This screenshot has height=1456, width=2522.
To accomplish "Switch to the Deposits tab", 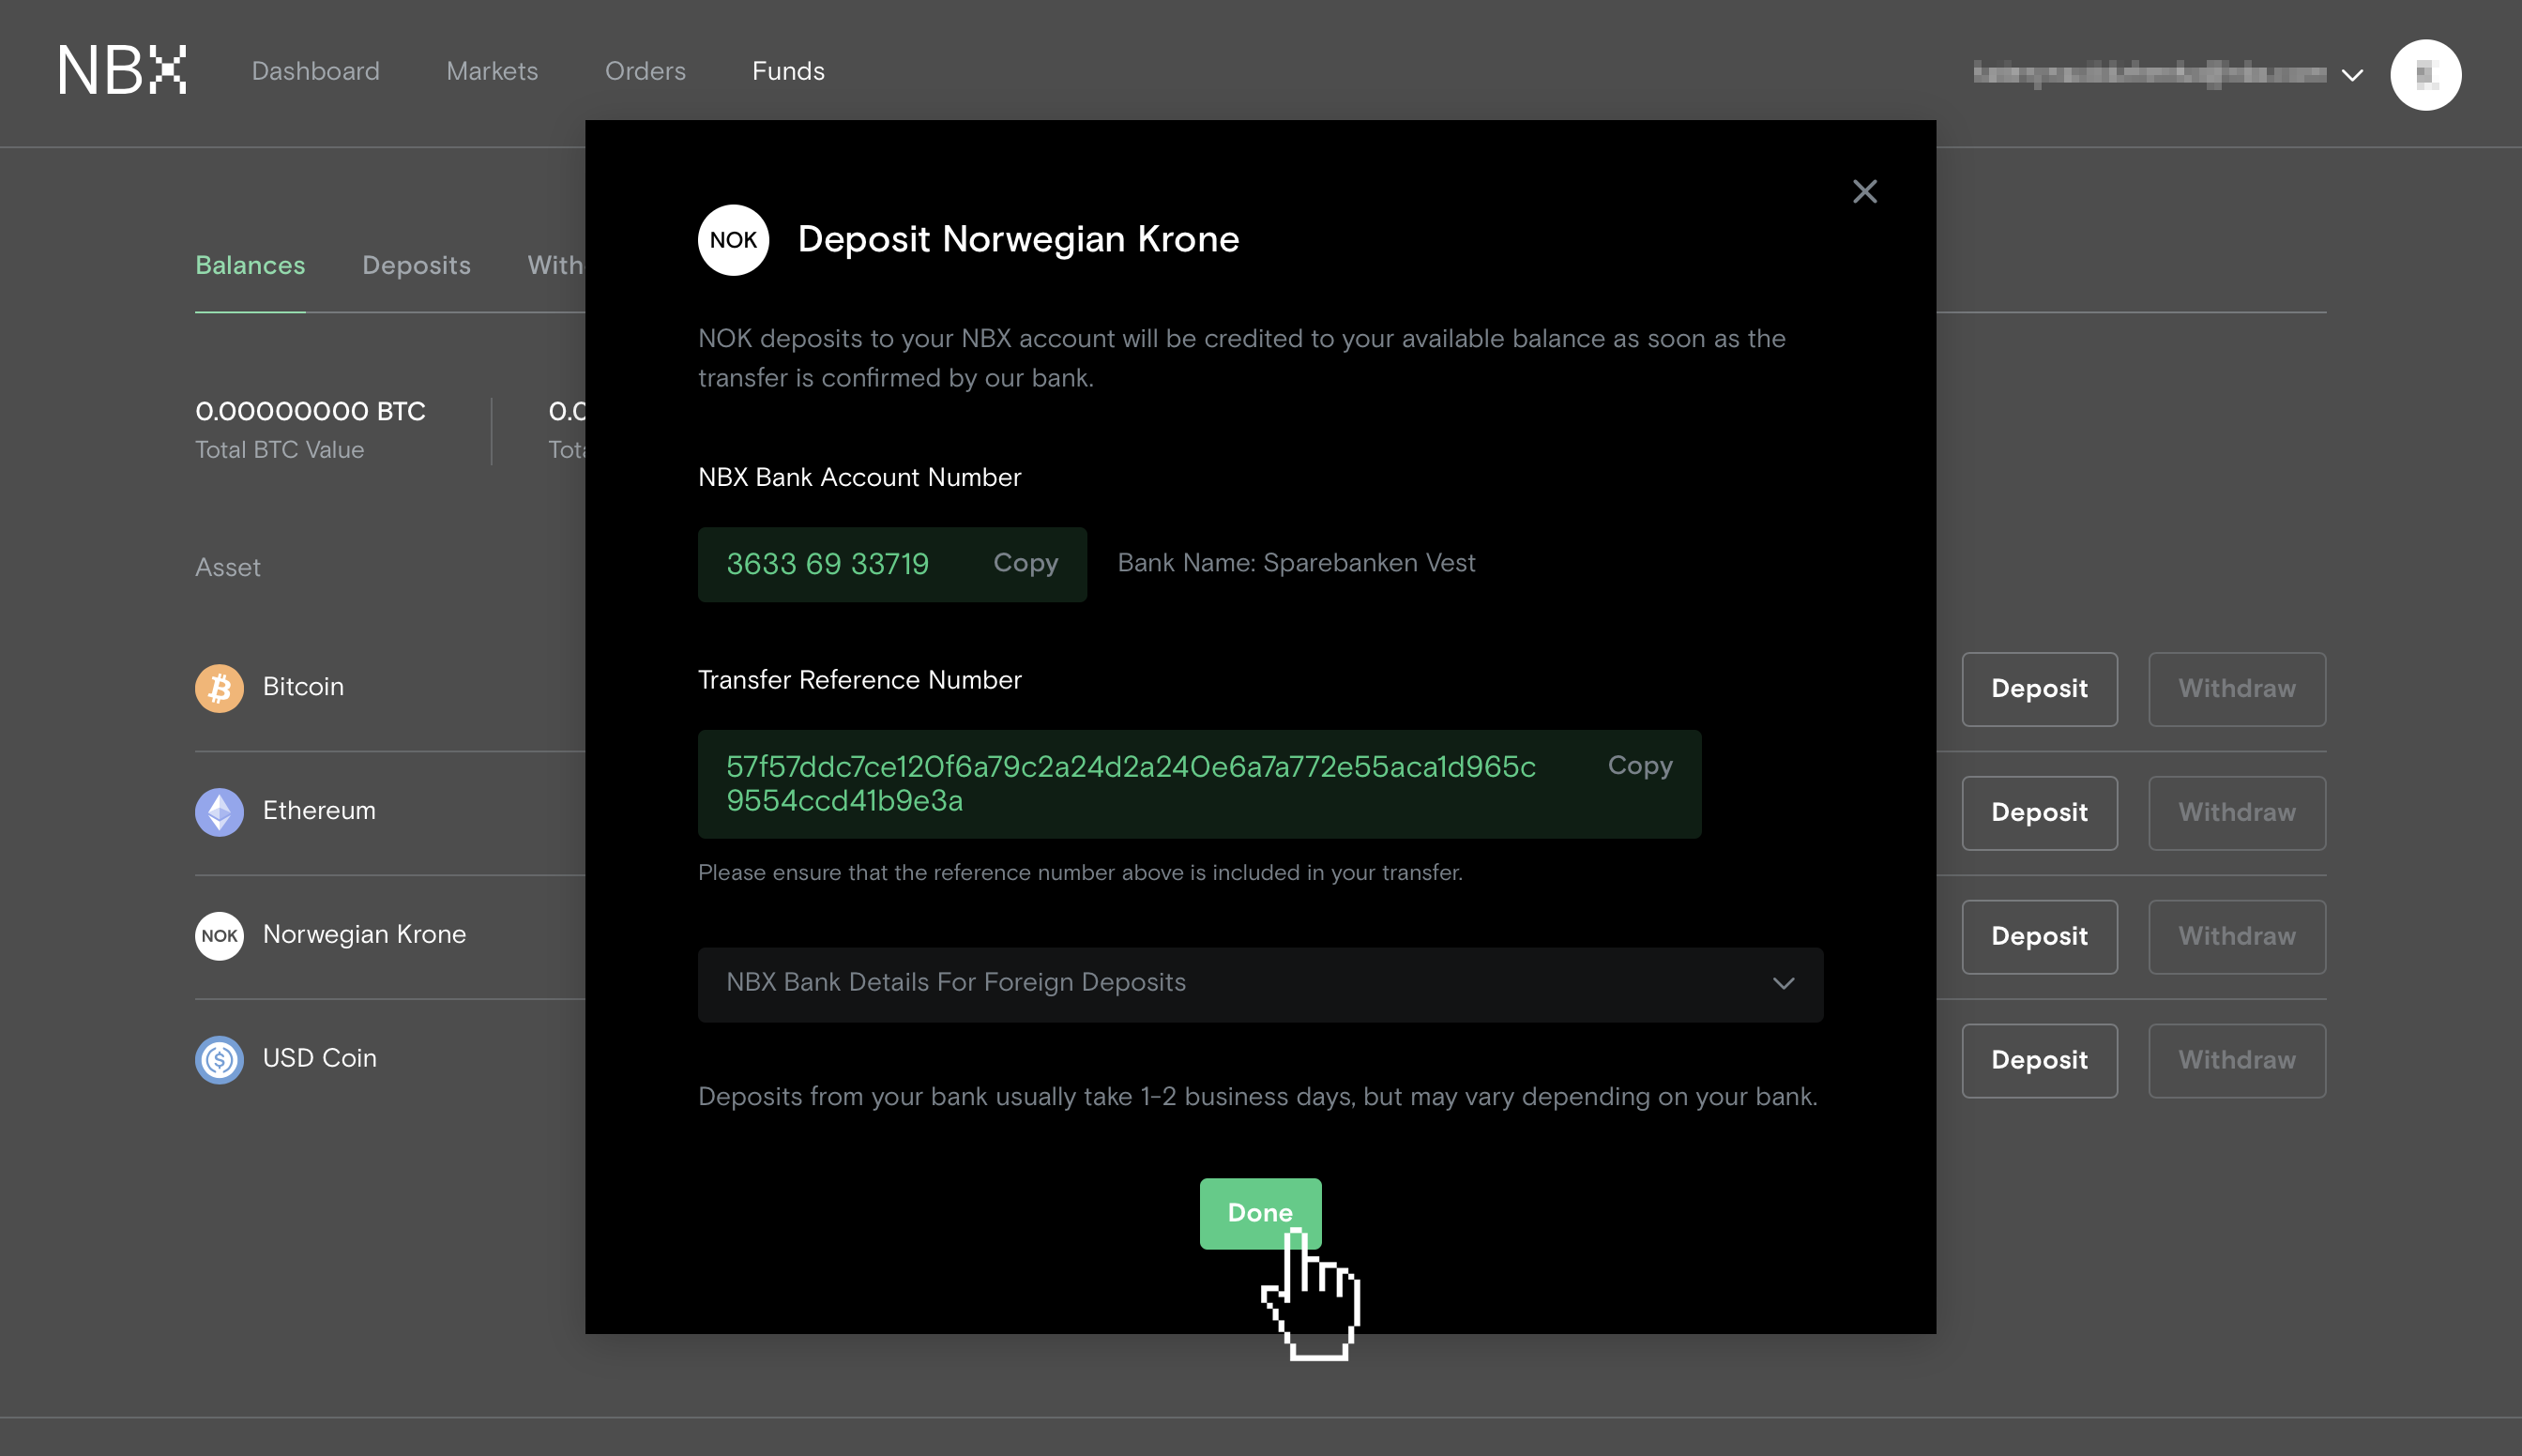I will pyautogui.click(x=416, y=265).
